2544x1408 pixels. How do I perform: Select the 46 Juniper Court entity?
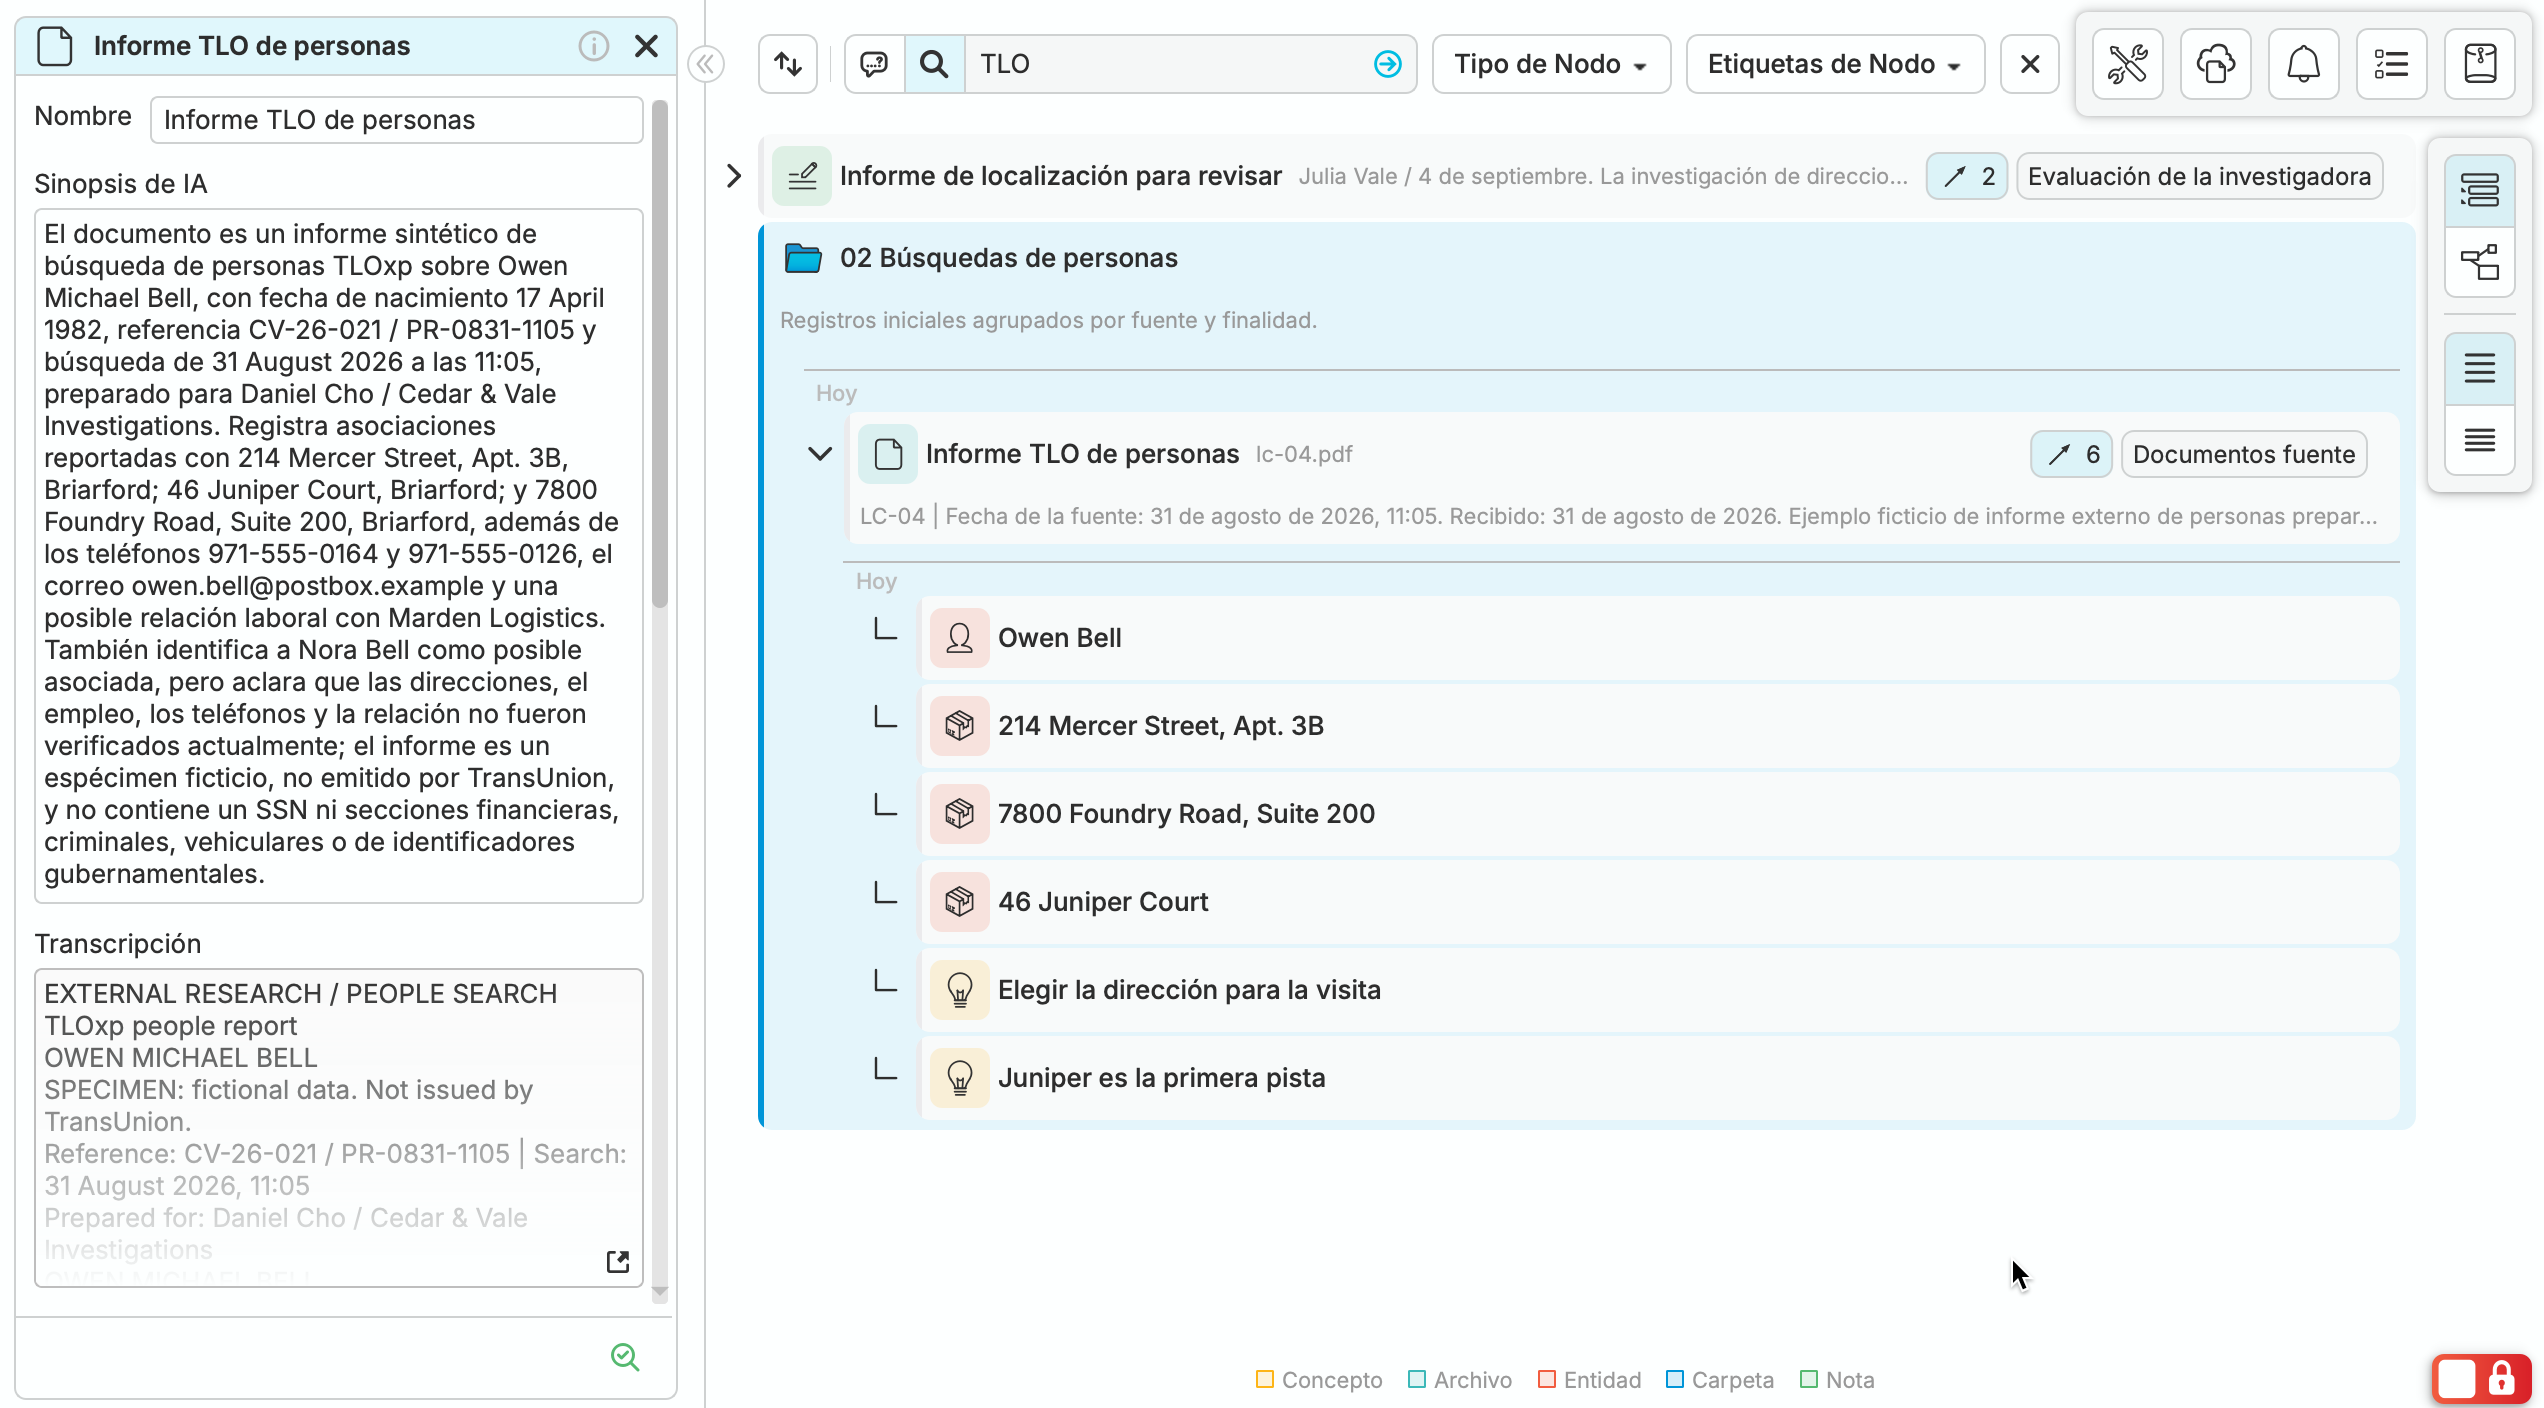click(1658, 902)
